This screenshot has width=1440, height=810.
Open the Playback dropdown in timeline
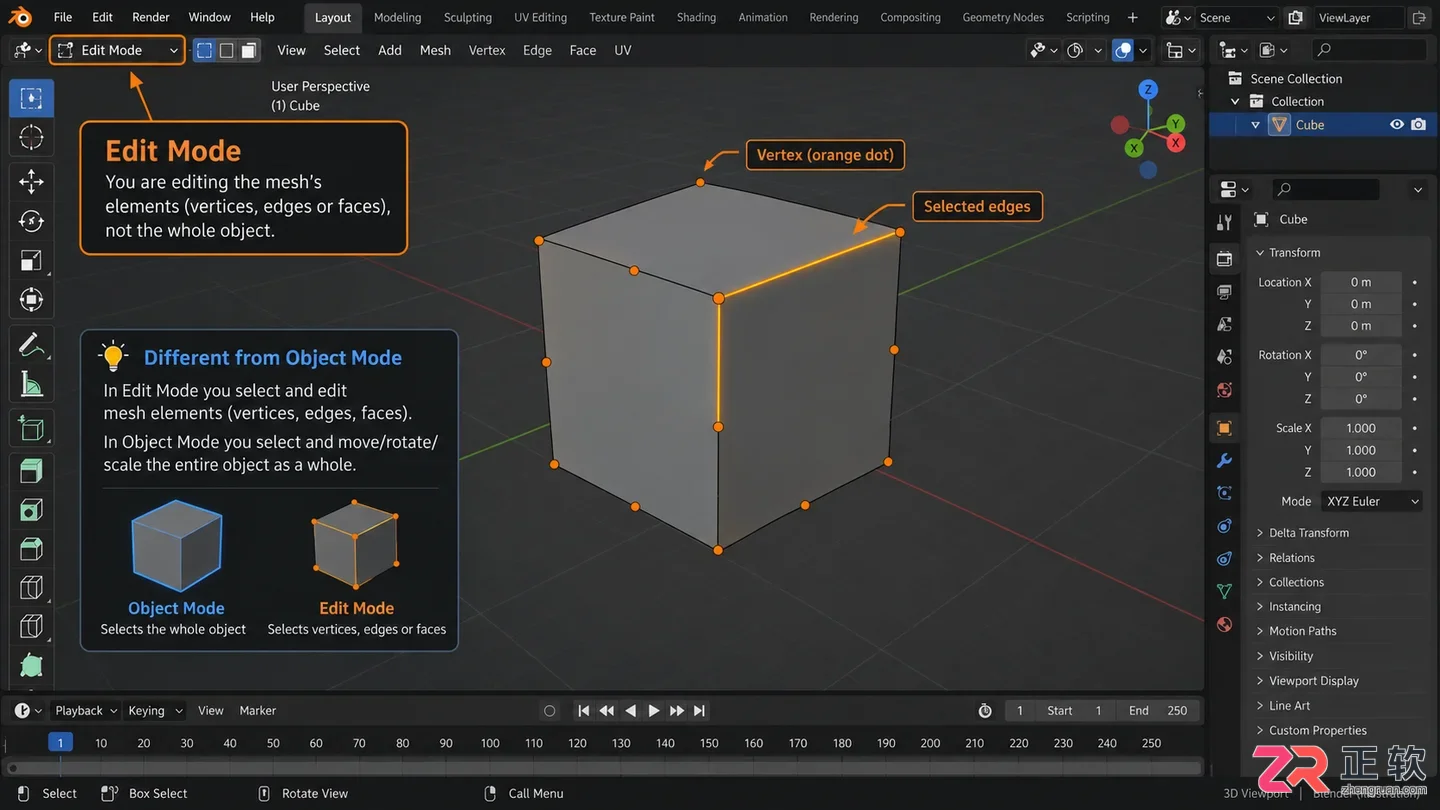[x=86, y=711]
